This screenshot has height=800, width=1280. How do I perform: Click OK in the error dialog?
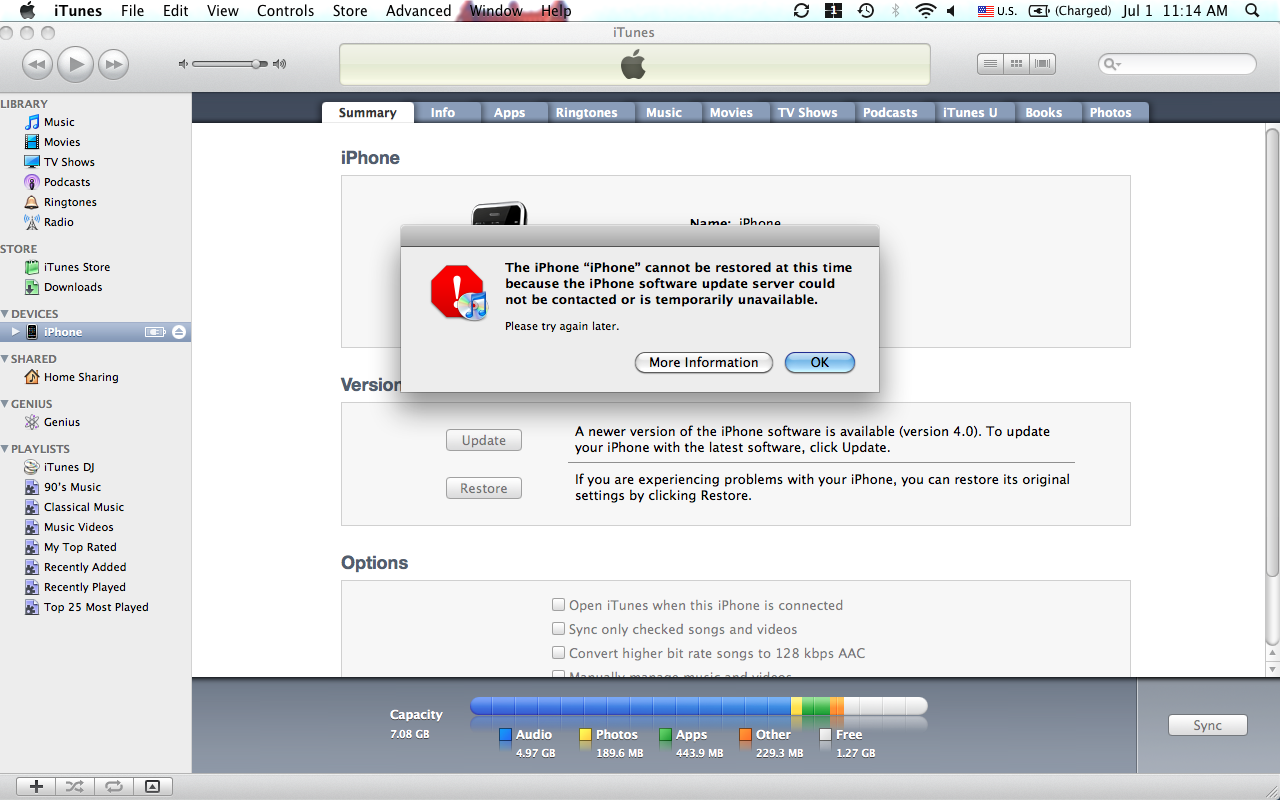pos(820,362)
